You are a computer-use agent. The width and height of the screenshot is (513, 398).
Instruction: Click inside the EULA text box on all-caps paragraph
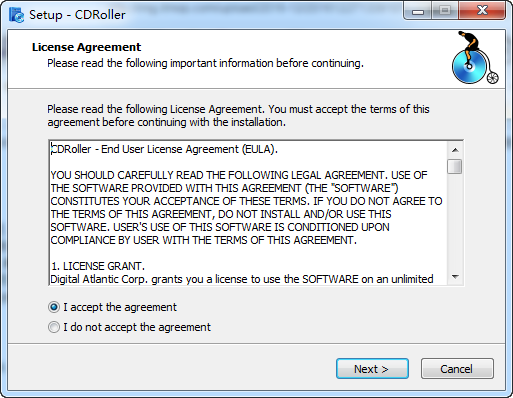[247, 207]
